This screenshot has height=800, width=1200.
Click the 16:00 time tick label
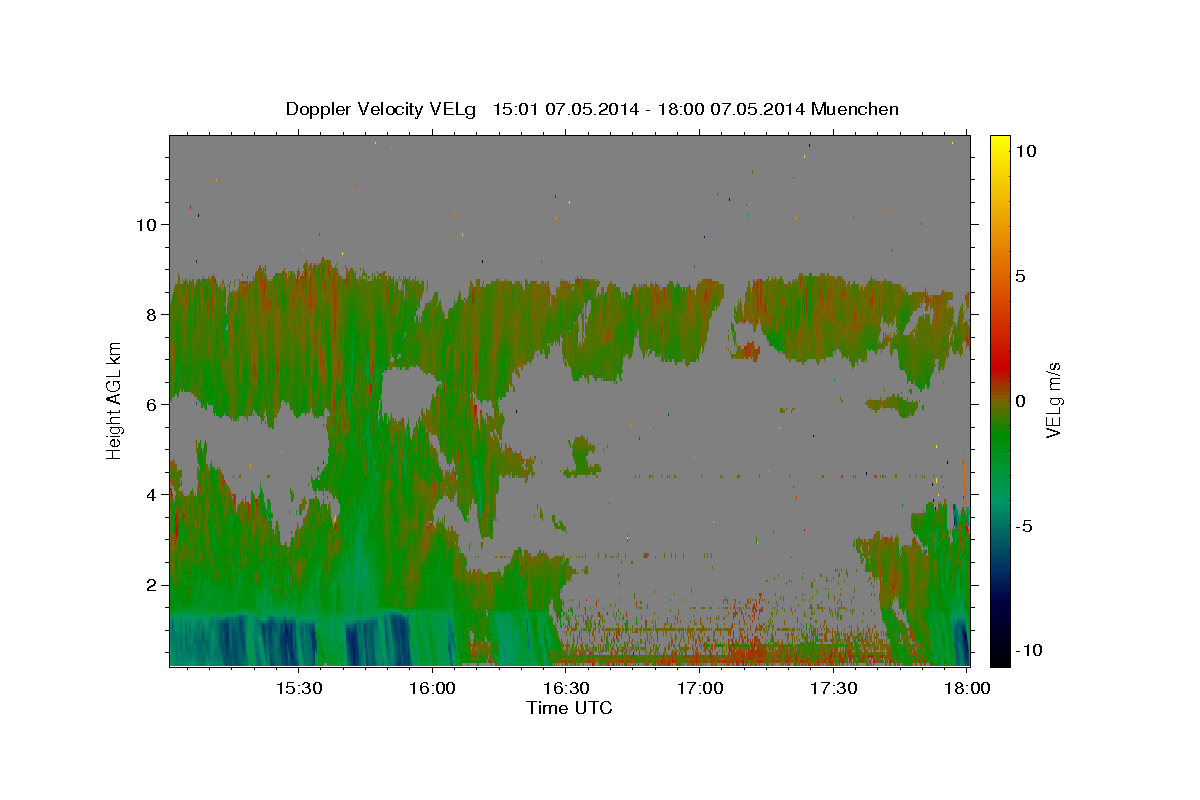[x=432, y=689]
